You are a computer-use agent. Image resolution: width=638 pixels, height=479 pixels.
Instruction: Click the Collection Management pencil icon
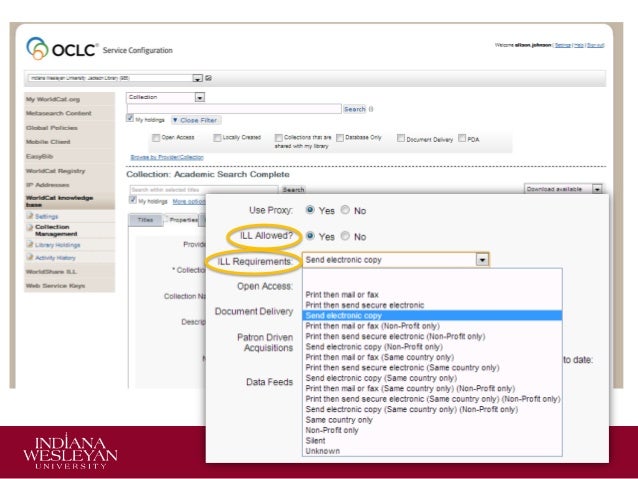click(x=30, y=227)
